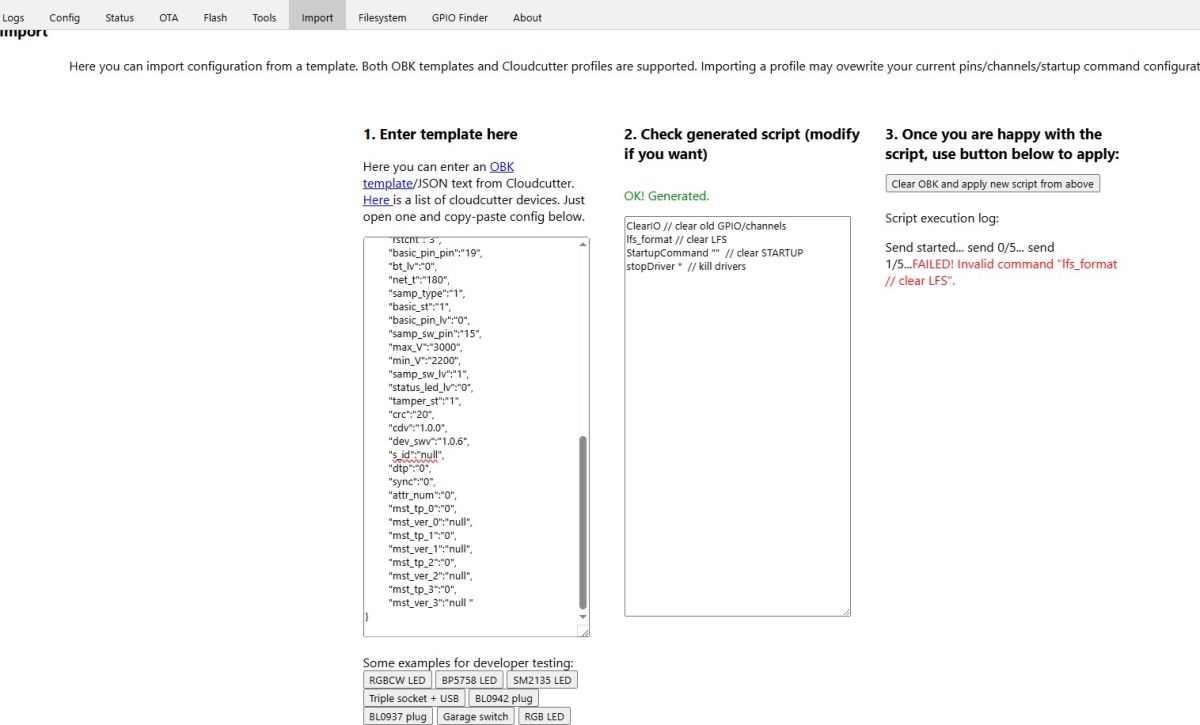Open the GPIO Finder tab

point(460,17)
